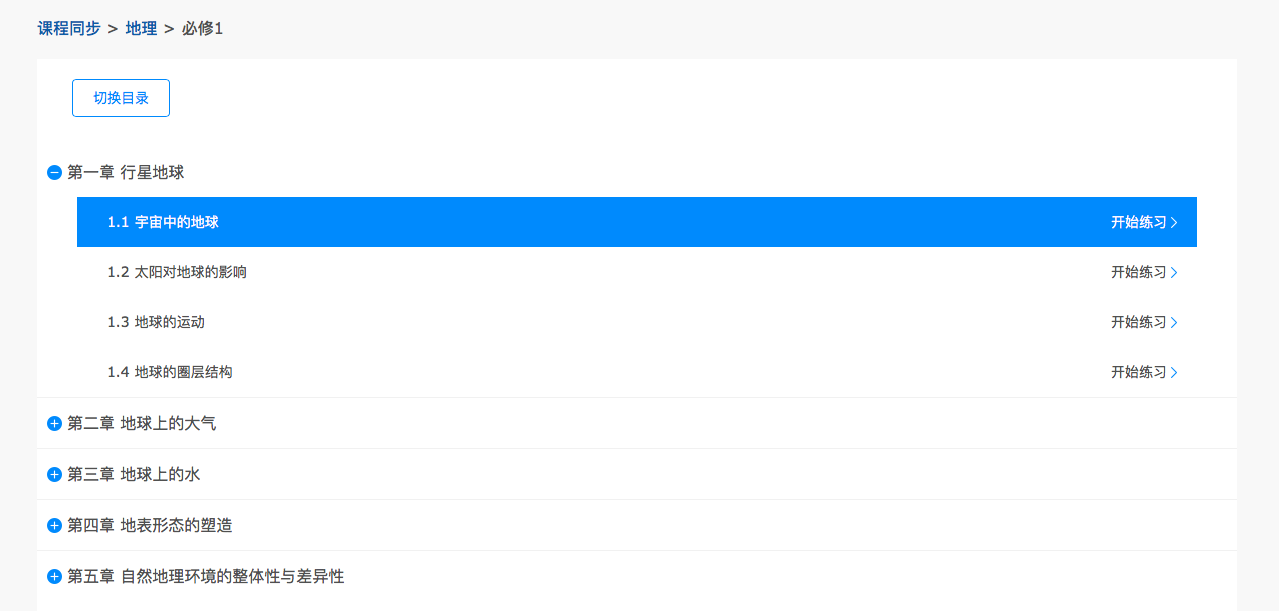Click chevron arrow for section 1.1
Image resolution: width=1279 pixels, height=611 pixels.
pyautogui.click(x=1174, y=223)
